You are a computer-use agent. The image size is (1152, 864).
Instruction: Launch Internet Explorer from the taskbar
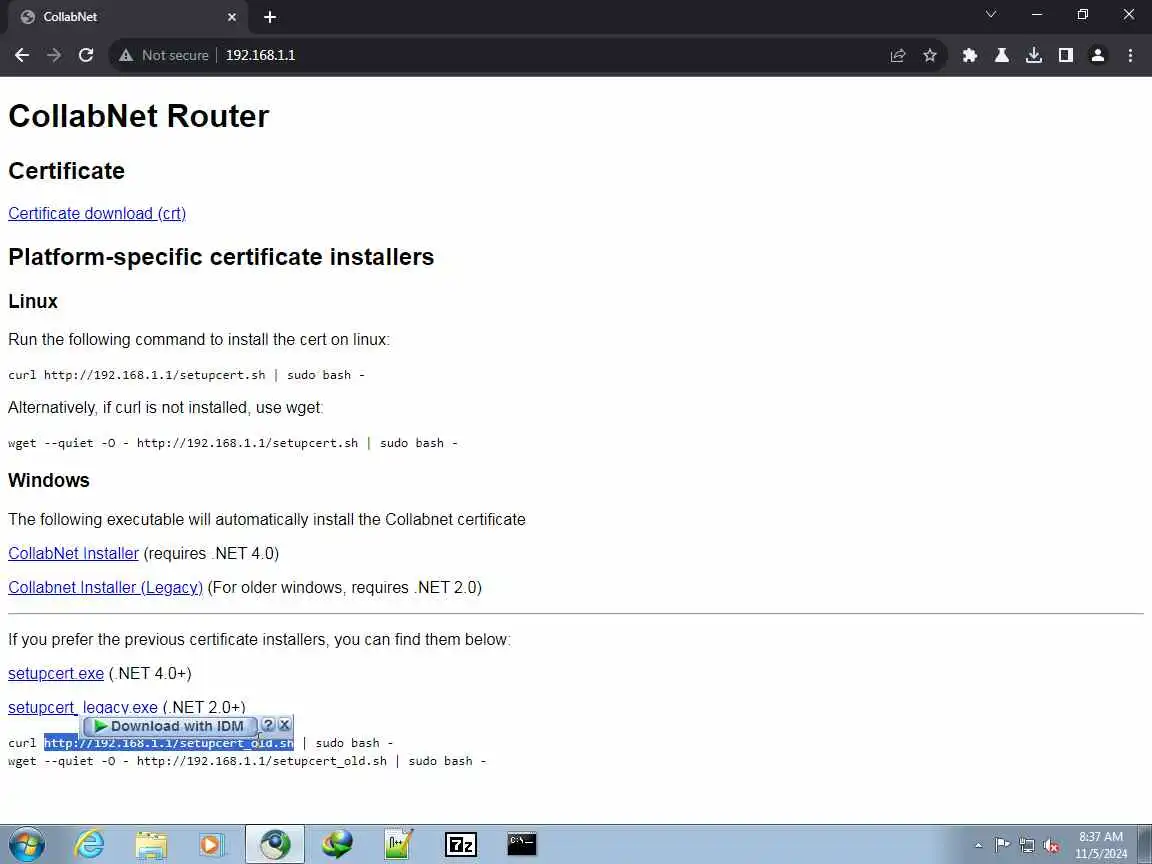pyautogui.click(x=89, y=845)
